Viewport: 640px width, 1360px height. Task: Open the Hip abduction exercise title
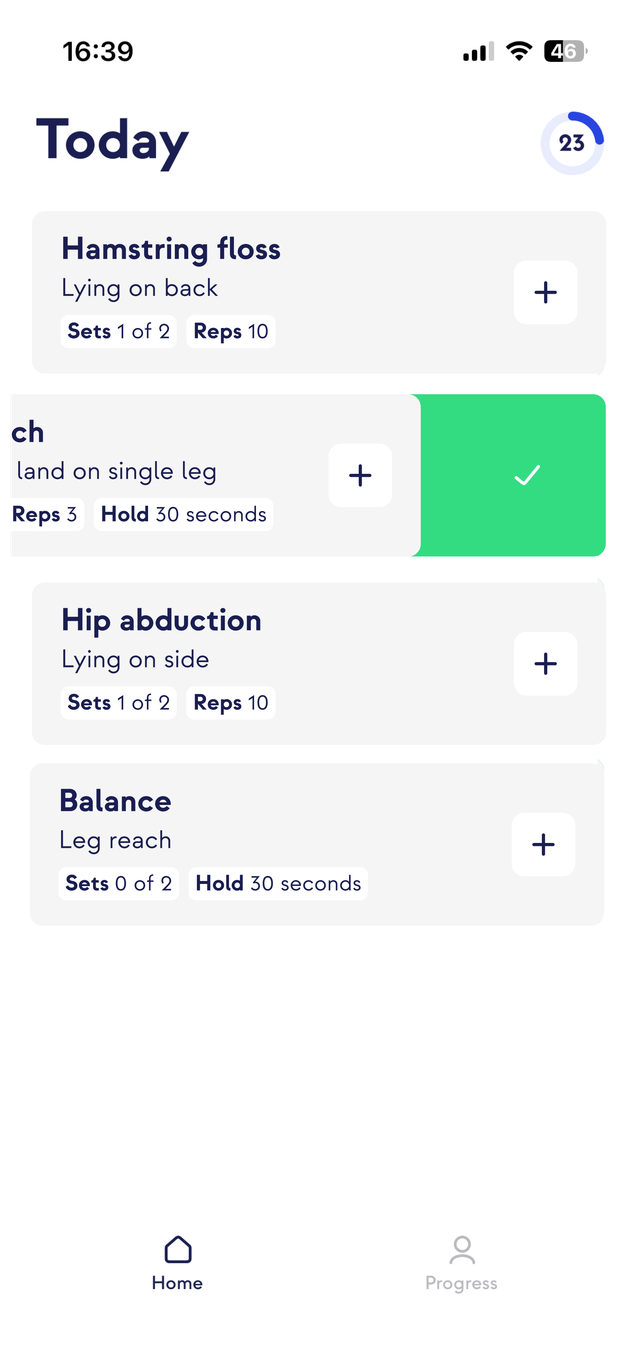click(161, 620)
